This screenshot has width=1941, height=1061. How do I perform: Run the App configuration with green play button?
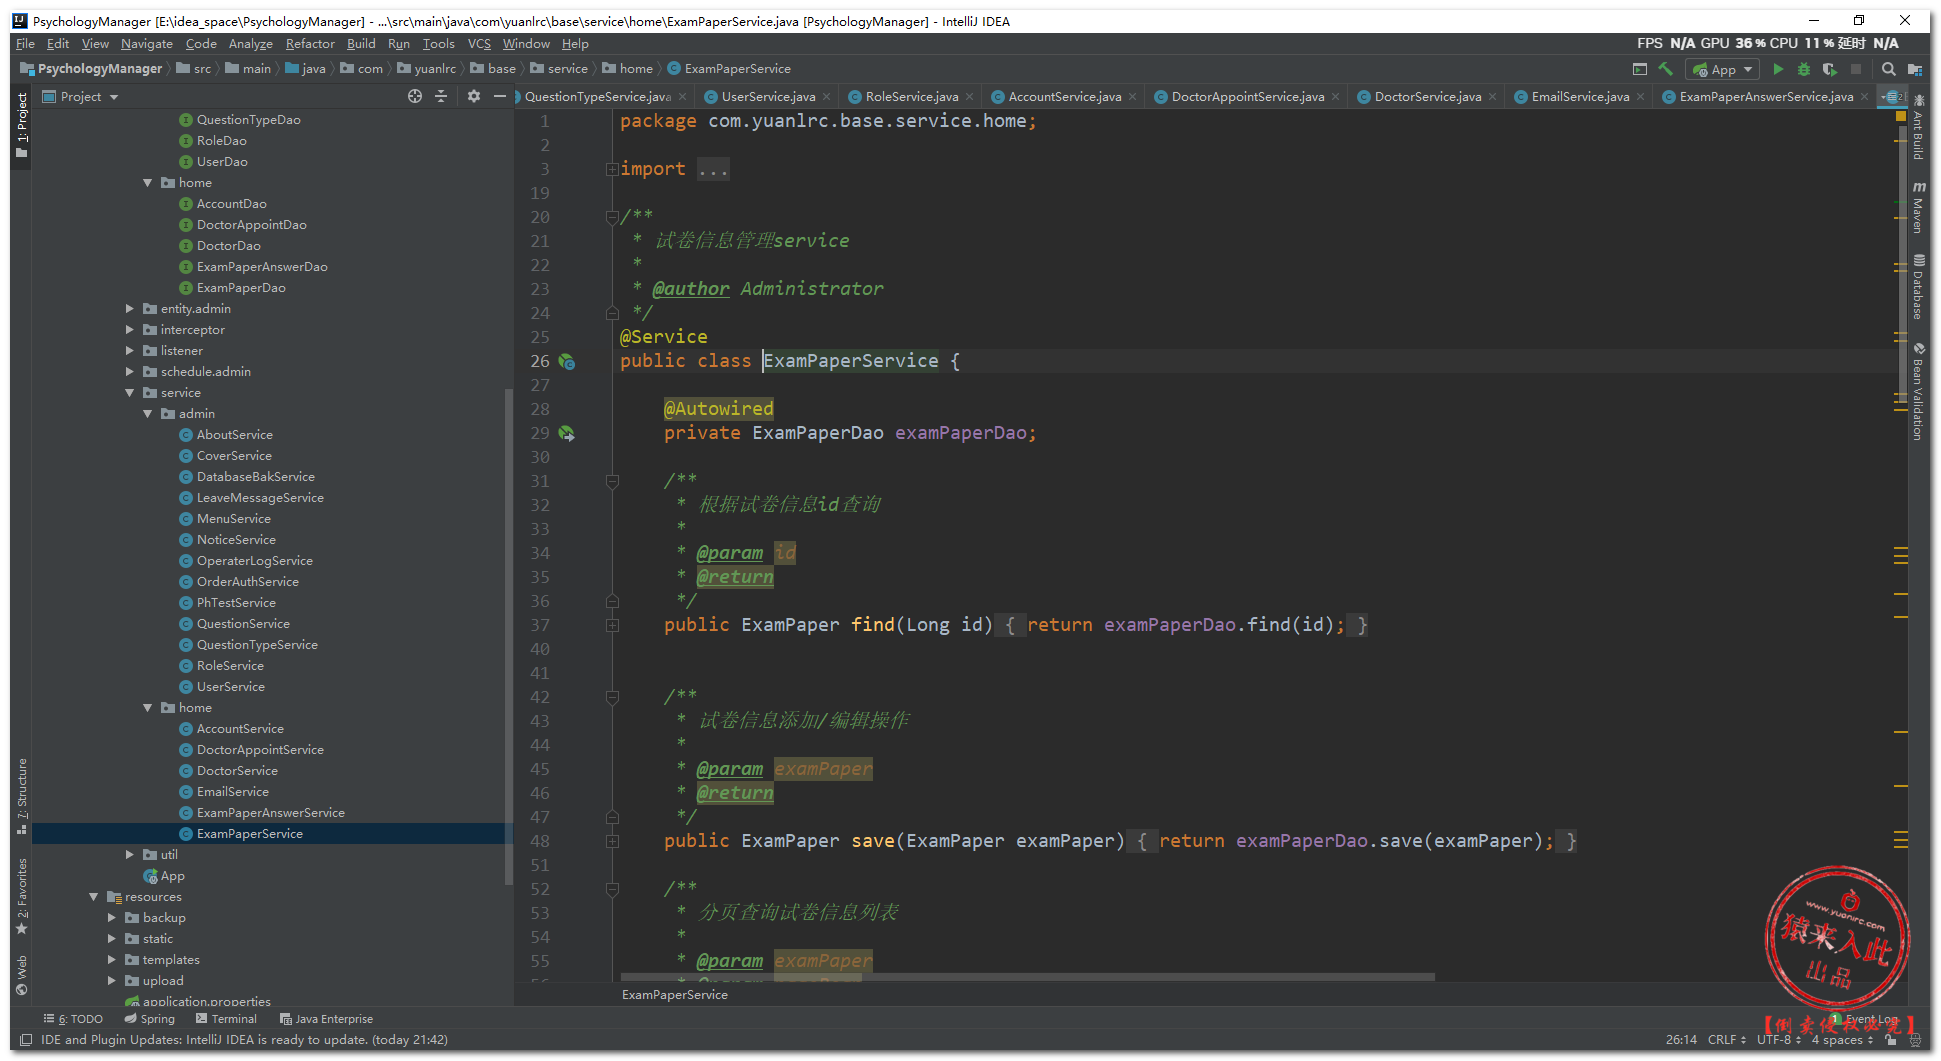click(x=1778, y=69)
